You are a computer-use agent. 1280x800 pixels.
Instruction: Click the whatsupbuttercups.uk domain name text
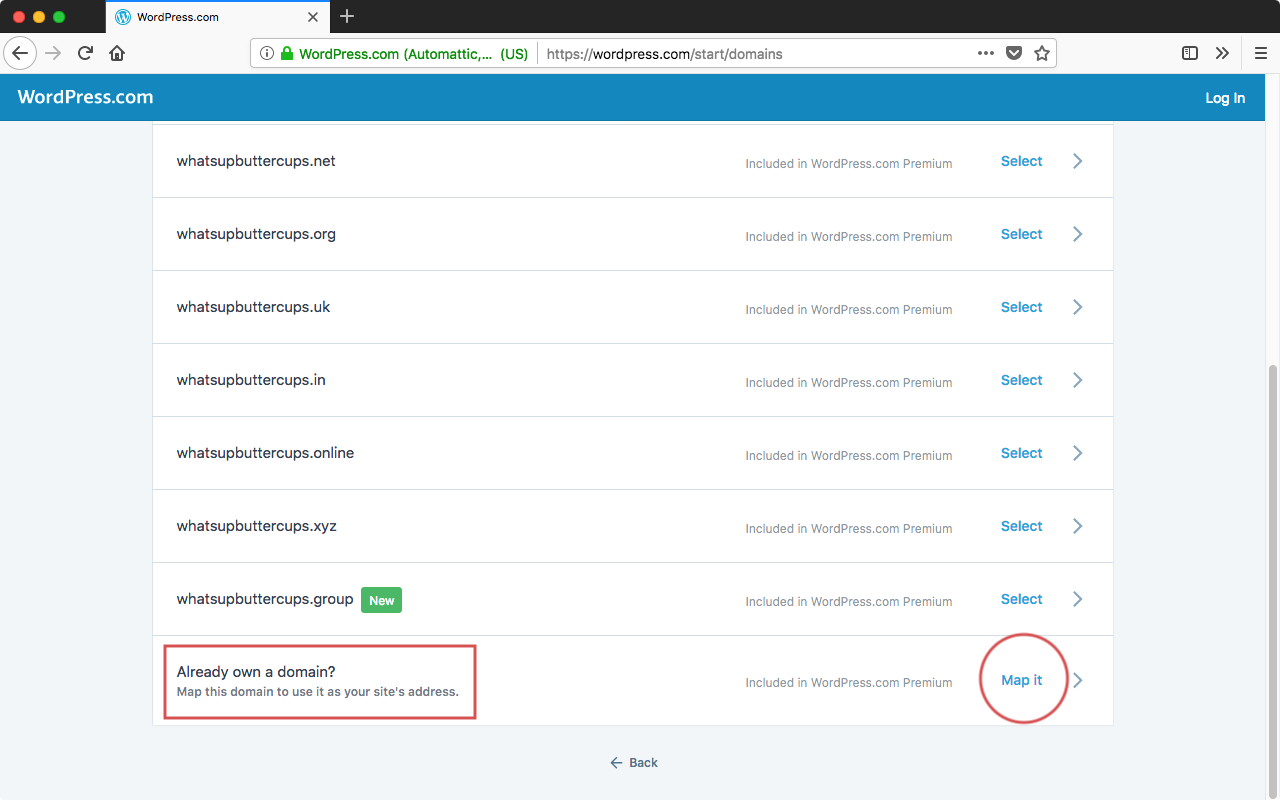(x=253, y=307)
